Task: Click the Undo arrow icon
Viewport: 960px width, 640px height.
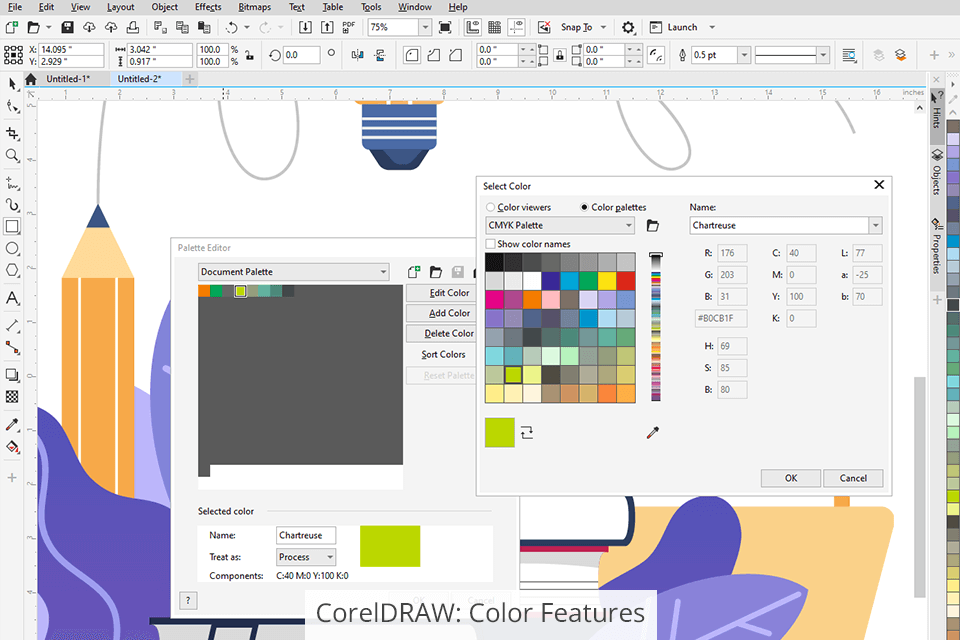Action: click(231, 27)
